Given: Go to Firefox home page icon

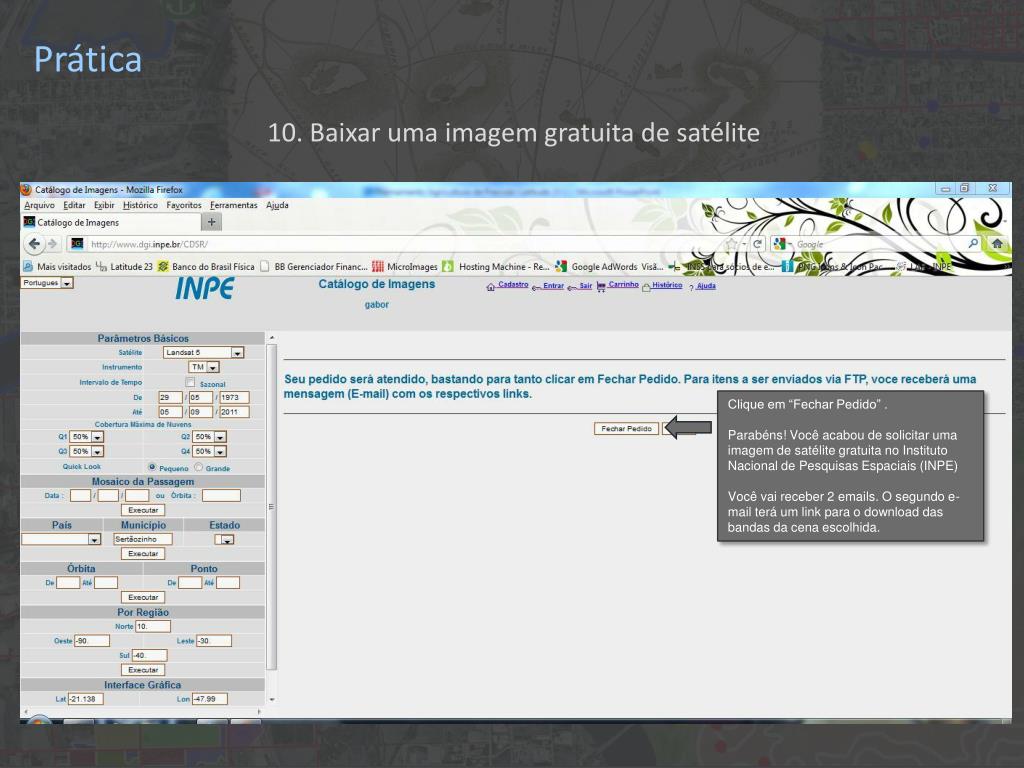Looking at the screenshot, I should tap(997, 243).
